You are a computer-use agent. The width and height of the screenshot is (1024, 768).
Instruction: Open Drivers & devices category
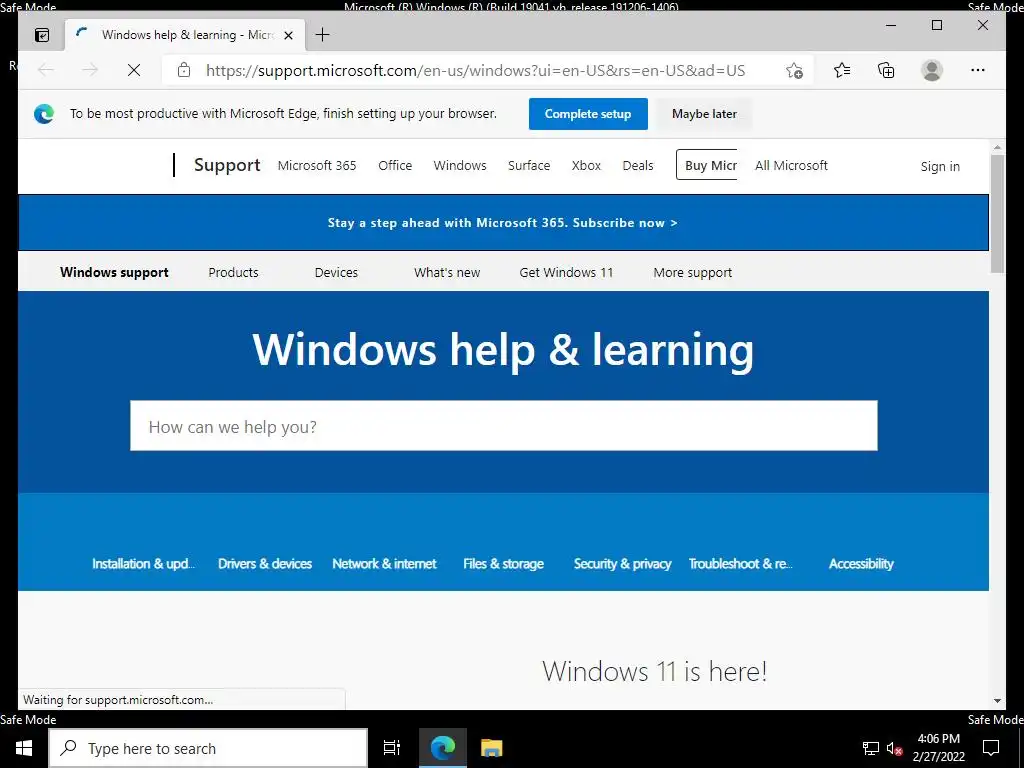[x=264, y=564]
